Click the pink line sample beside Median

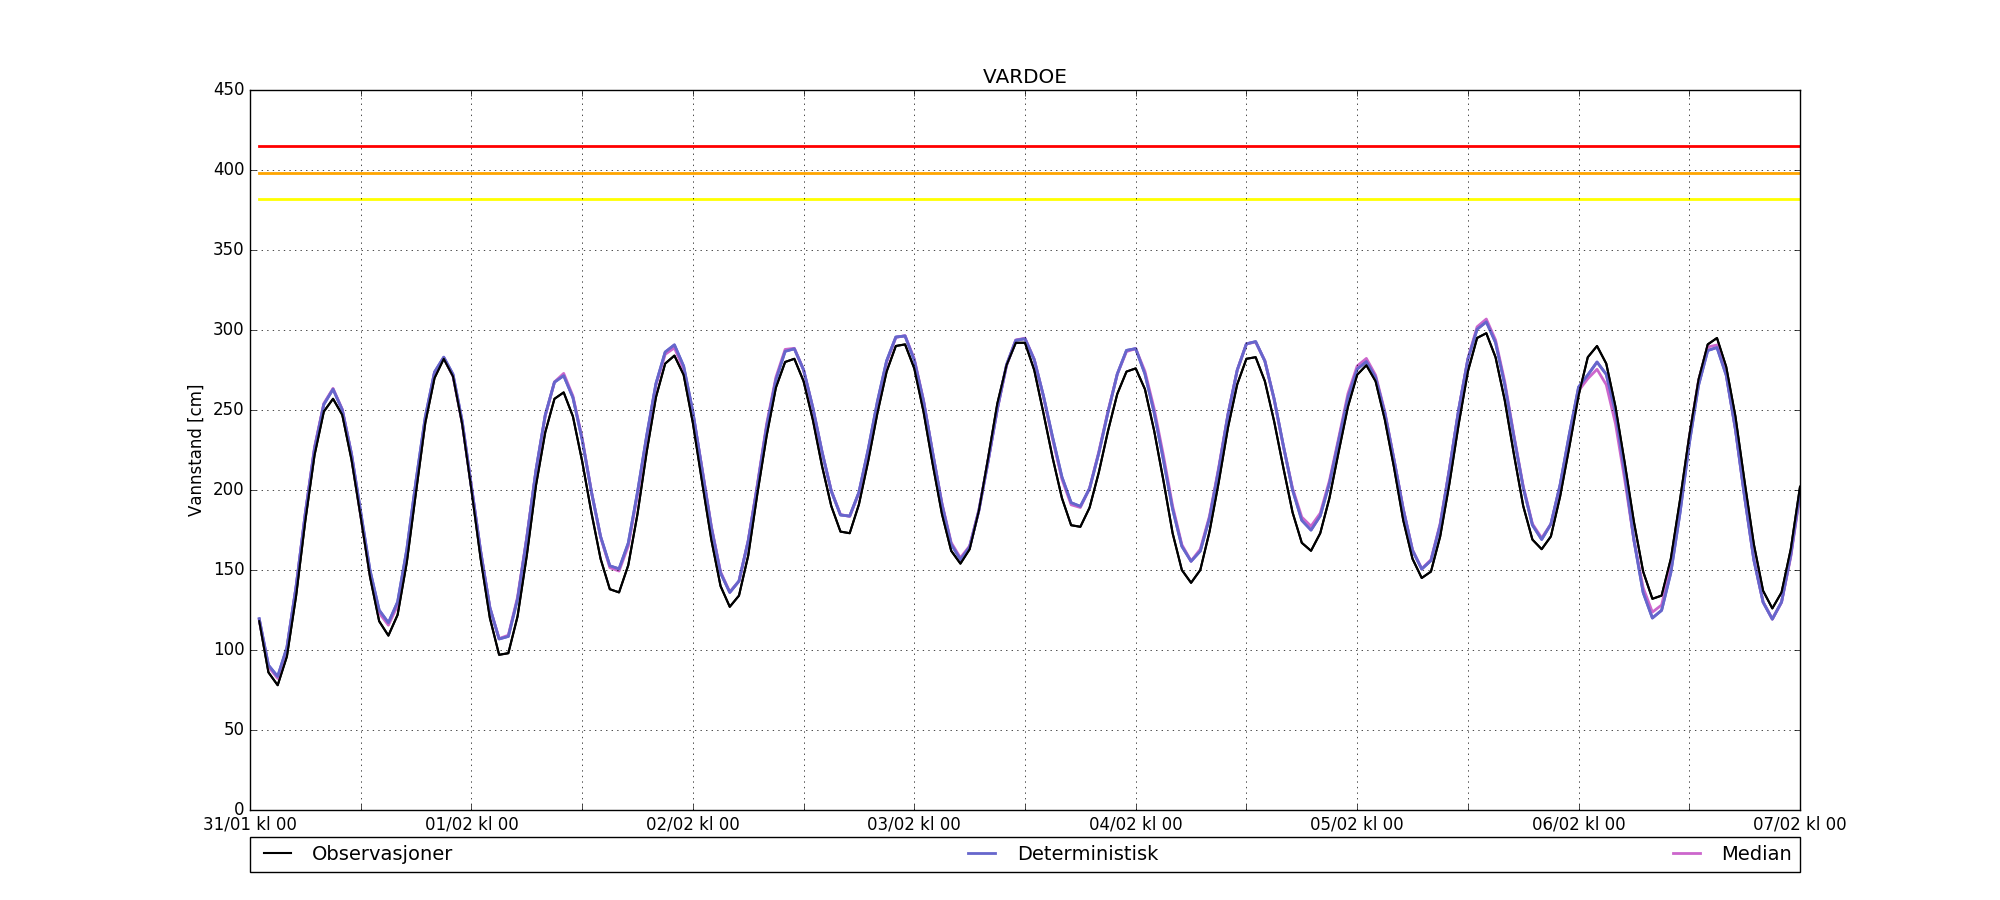1686,854
